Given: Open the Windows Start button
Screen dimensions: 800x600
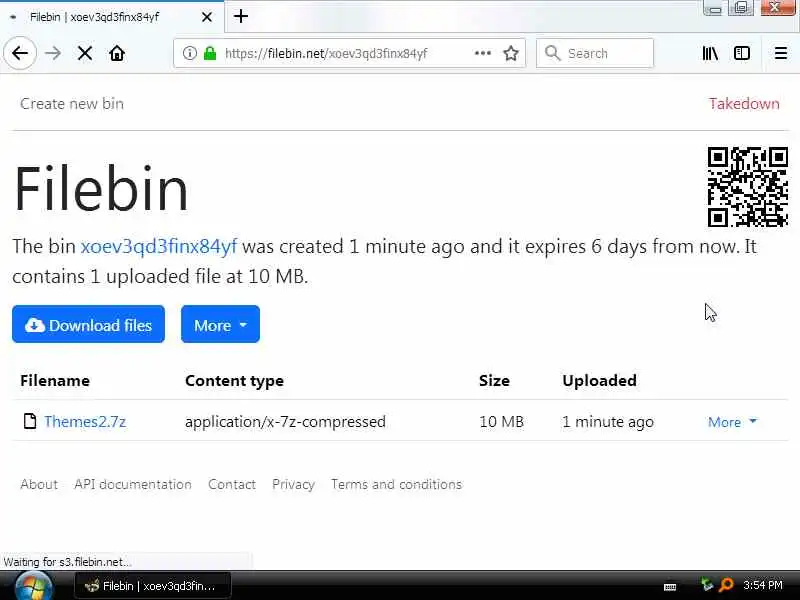Looking at the screenshot, I should coord(34,586).
